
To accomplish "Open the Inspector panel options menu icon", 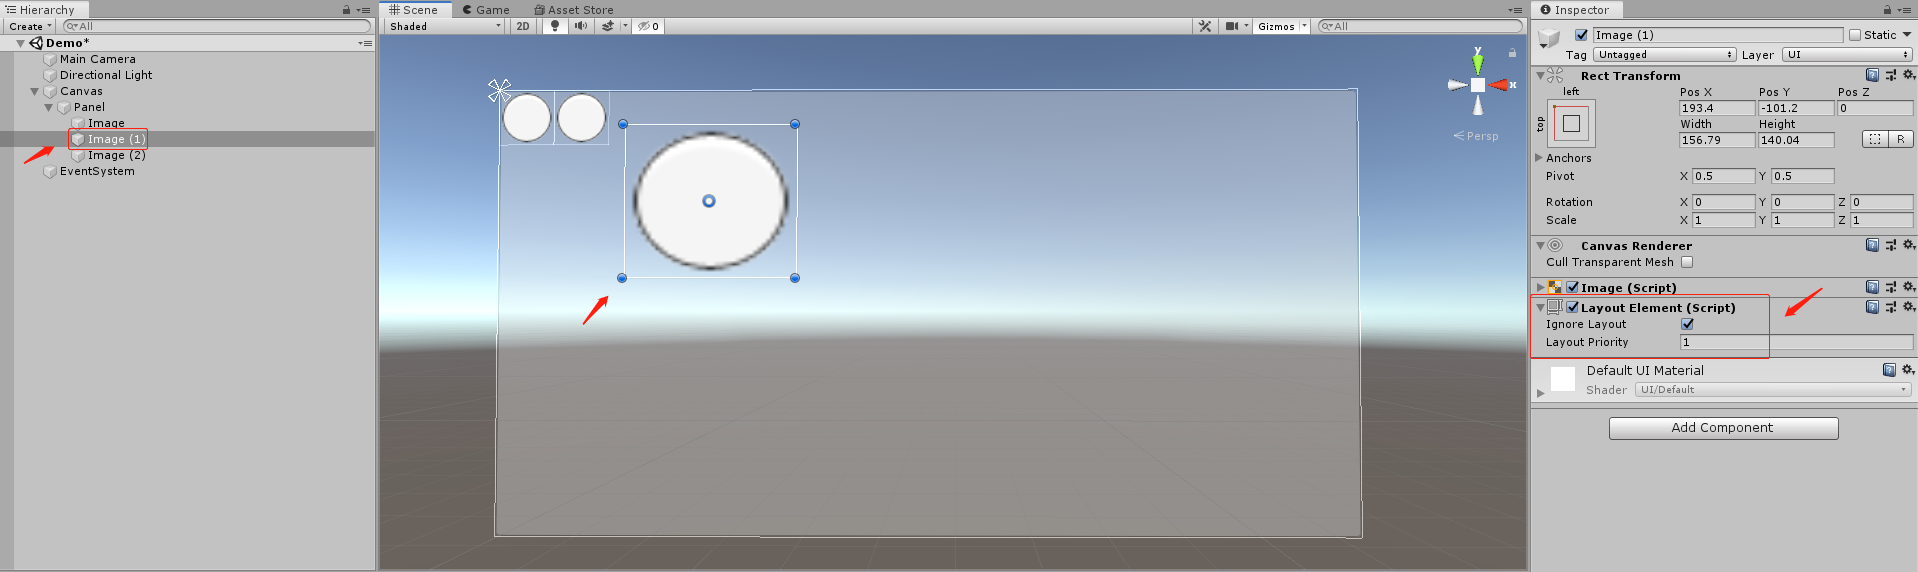I will tap(1905, 10).
